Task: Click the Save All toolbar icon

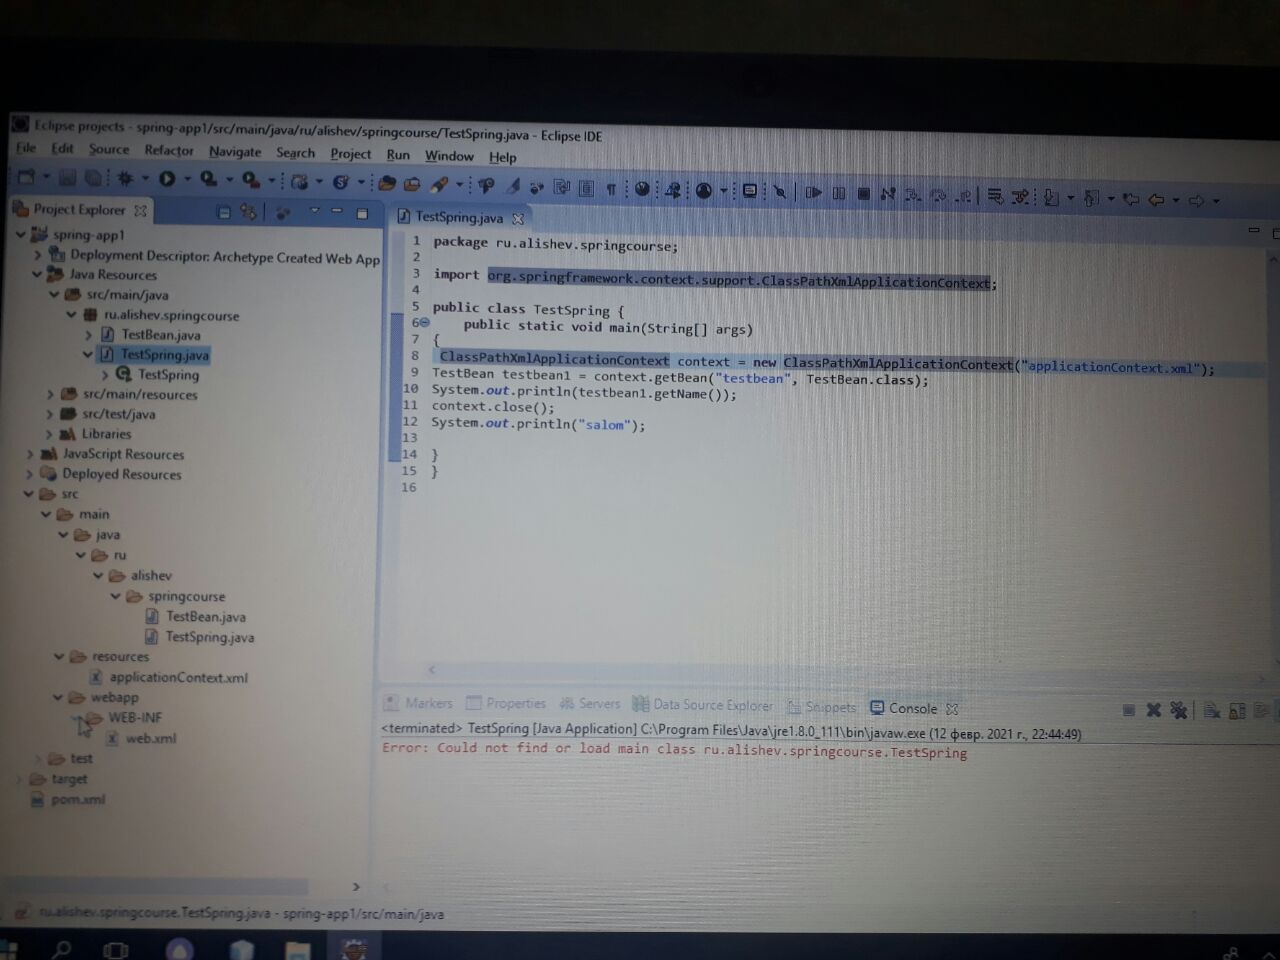Action: tap(93, 178)
